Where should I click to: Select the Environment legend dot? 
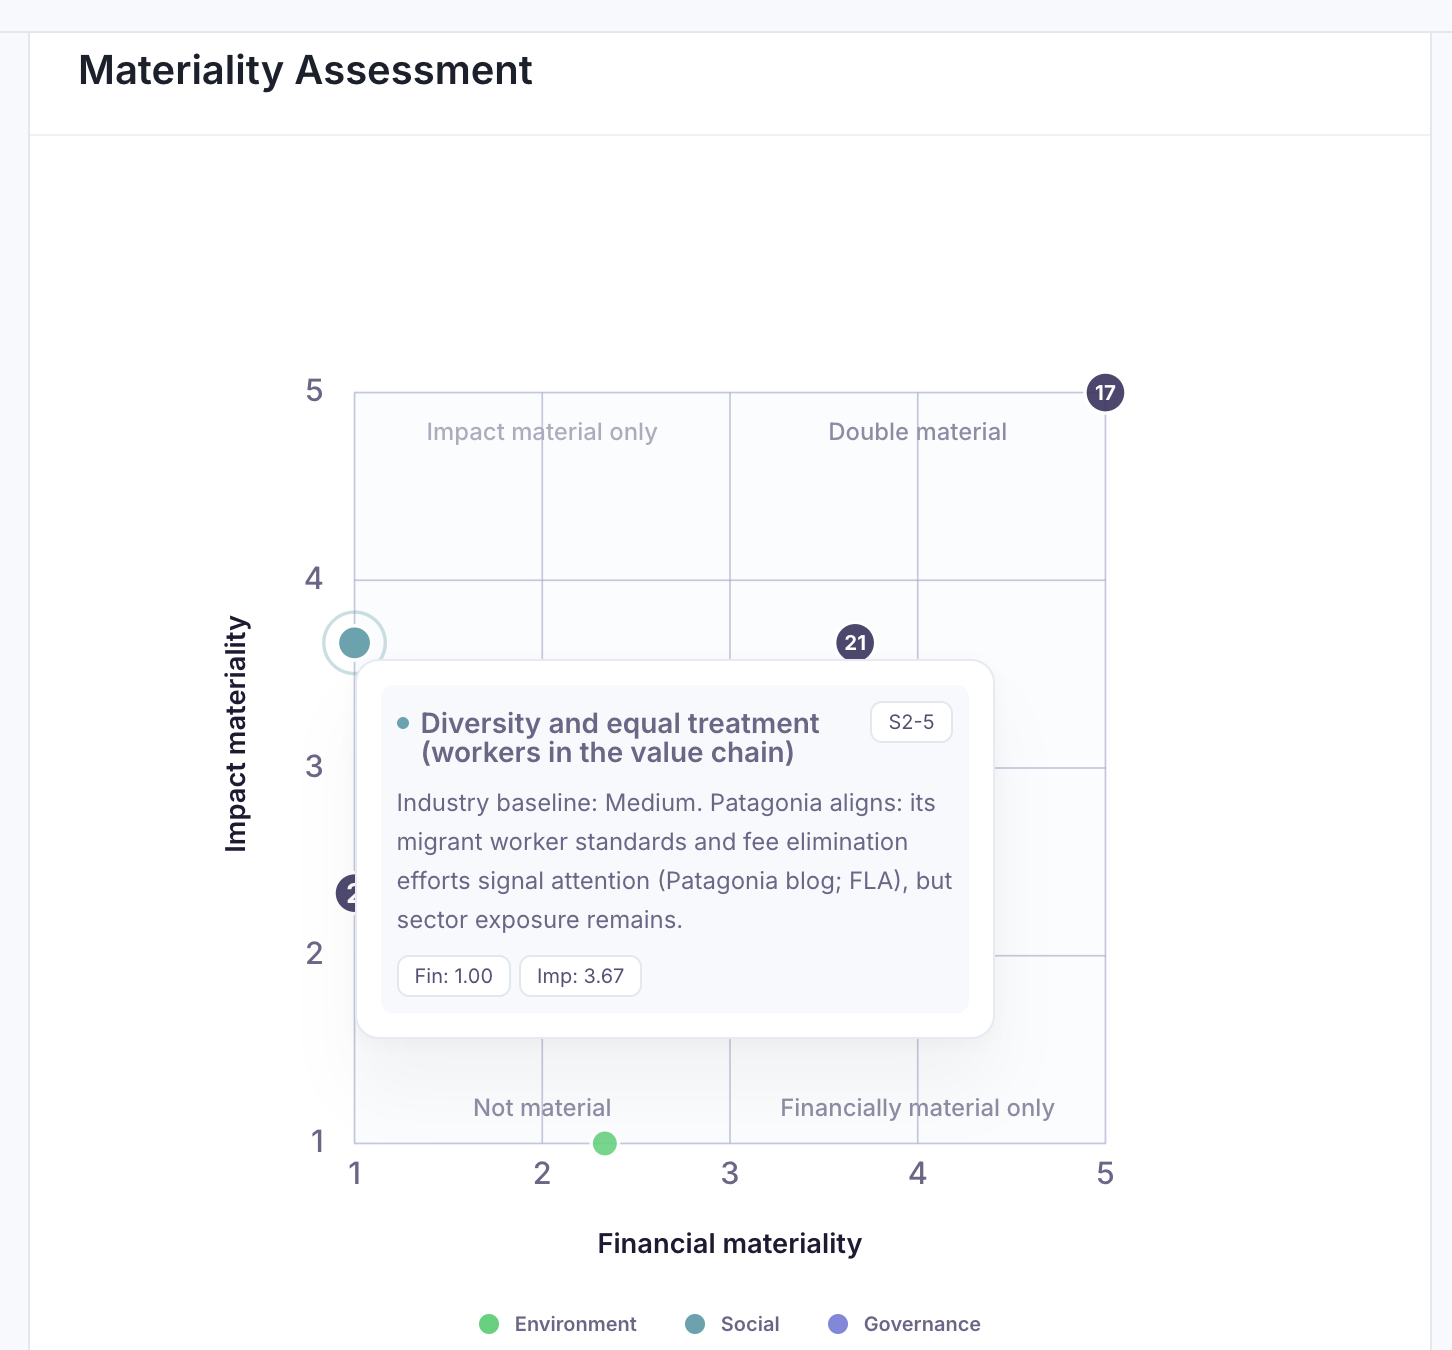pyautogui.click(x=489, y=1323)
